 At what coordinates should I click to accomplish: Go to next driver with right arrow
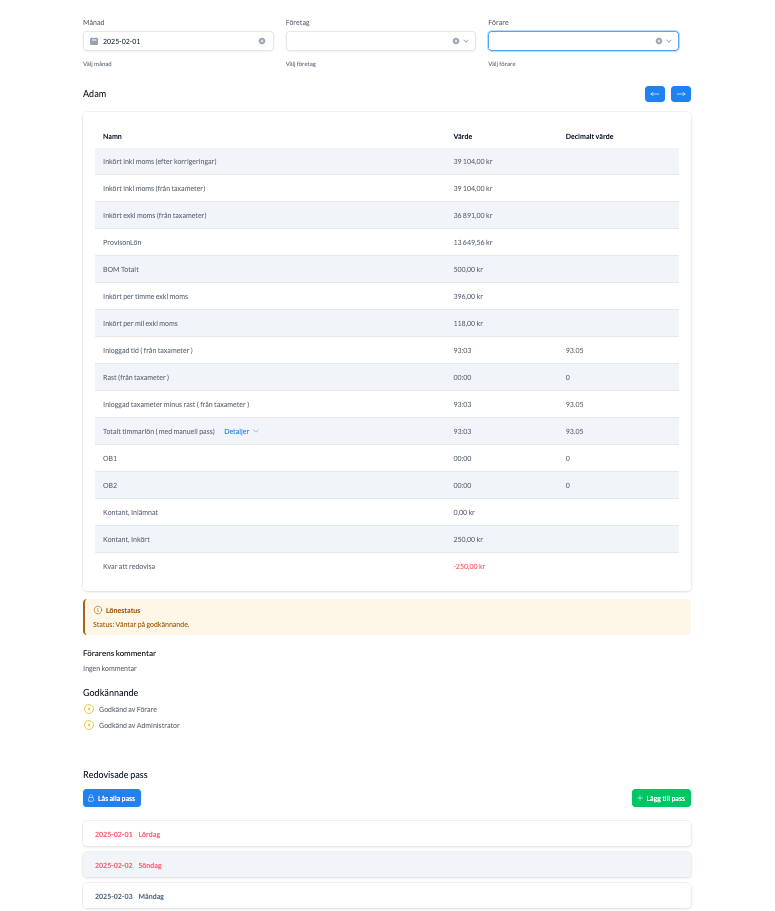pyautogui.click(x=681, y=94)
